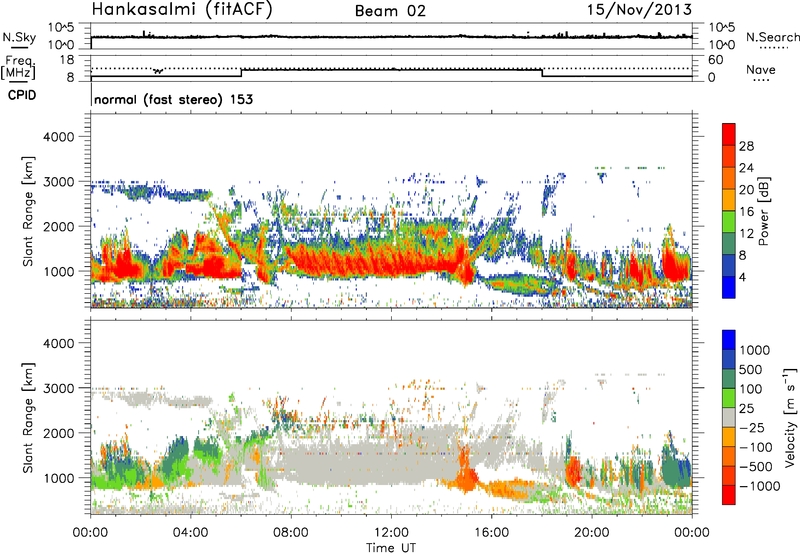Viewport: 800px width, 554px height.
Task: Click the yellow 16-20 dB power swatch
Action: pyautogui.click(x=729, y=200)
